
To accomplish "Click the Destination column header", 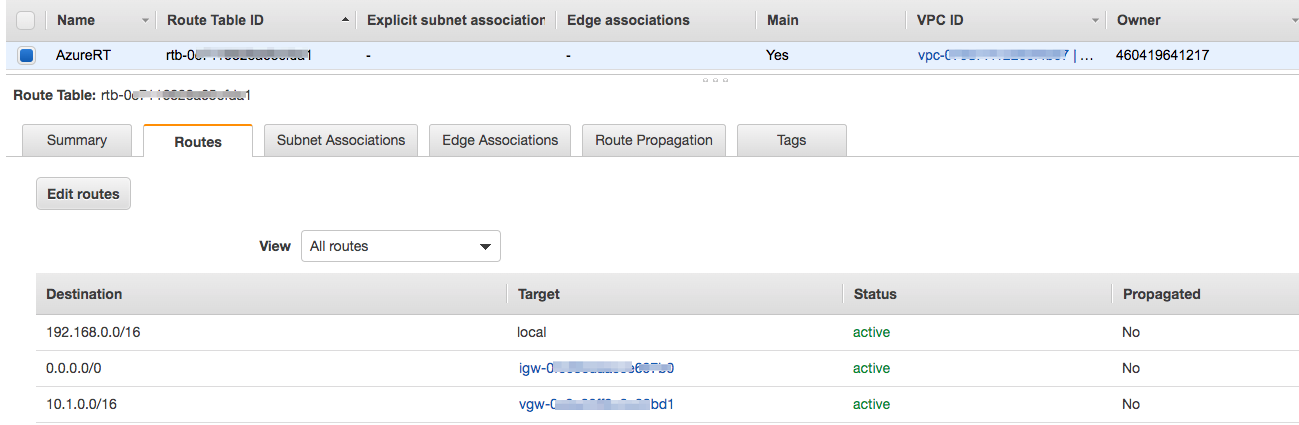I will 85,294.
